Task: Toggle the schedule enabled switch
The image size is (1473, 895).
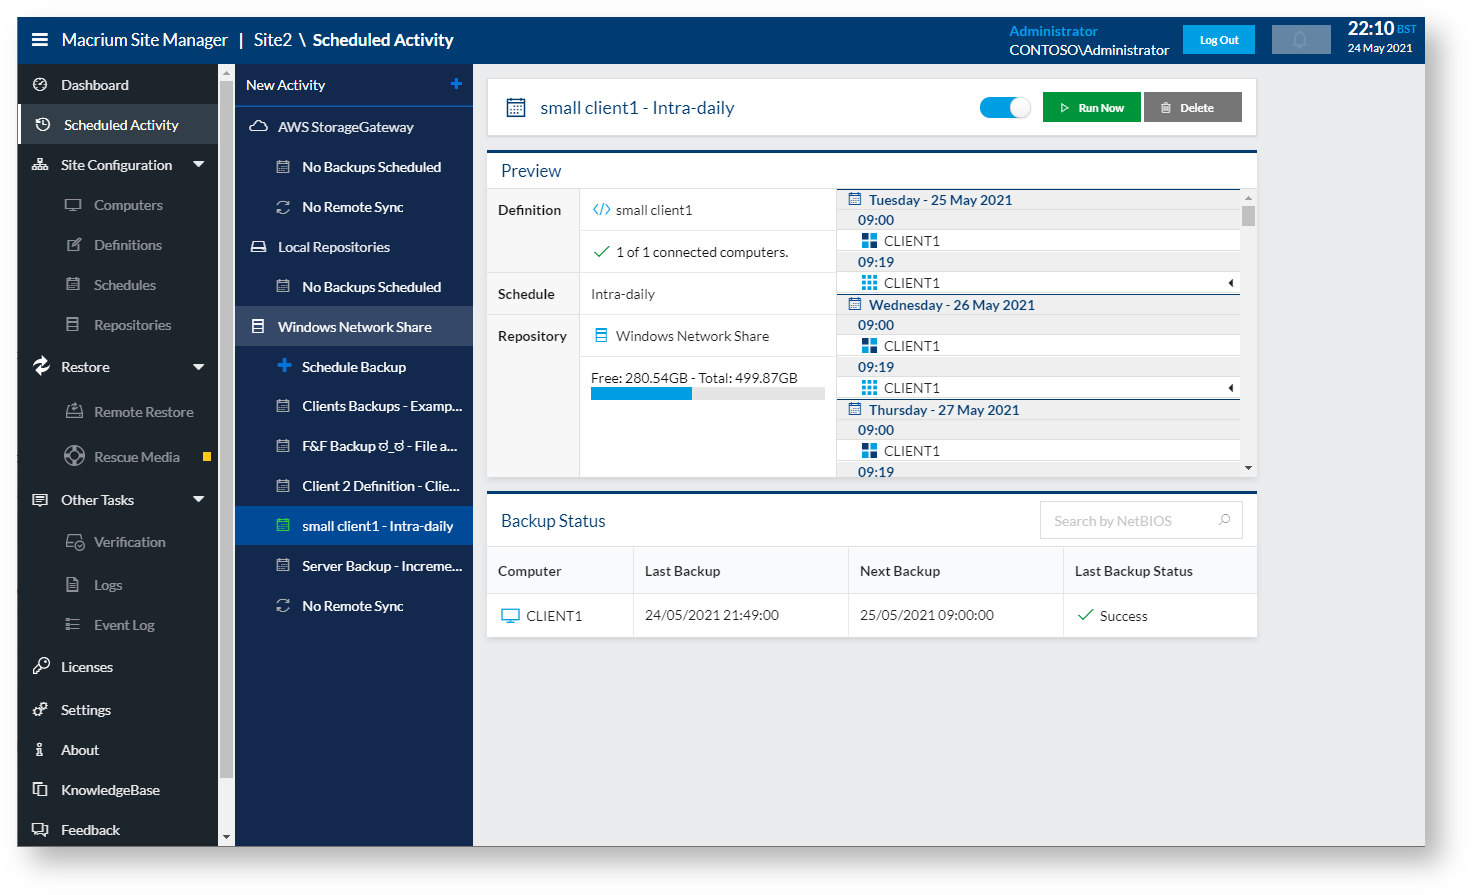Action: click(1005, 107)
